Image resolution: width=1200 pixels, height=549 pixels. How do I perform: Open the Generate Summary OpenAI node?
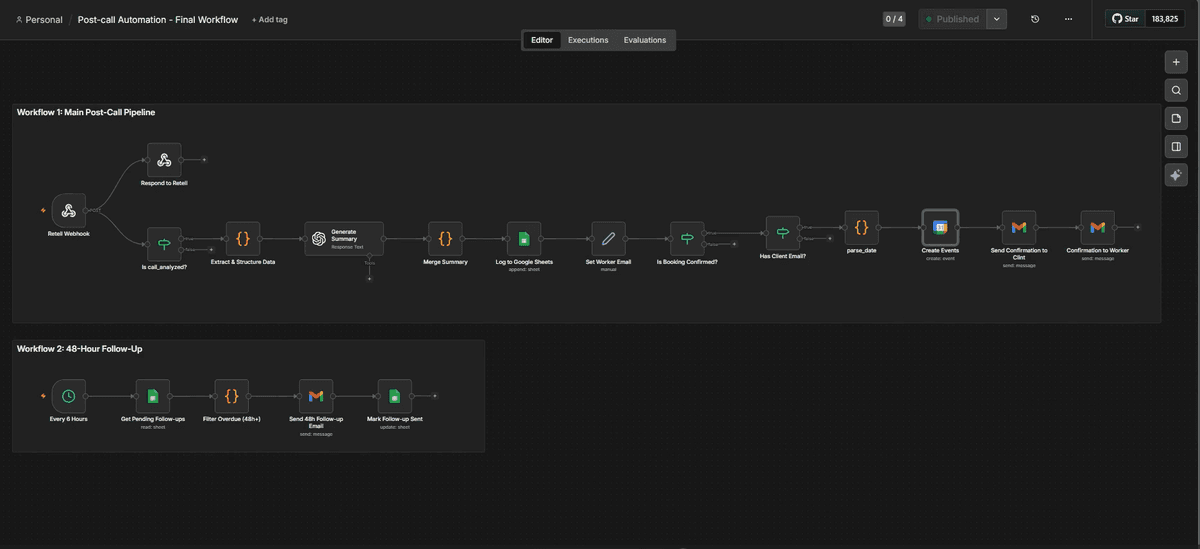pyautogui.click(x=344, y=239)
